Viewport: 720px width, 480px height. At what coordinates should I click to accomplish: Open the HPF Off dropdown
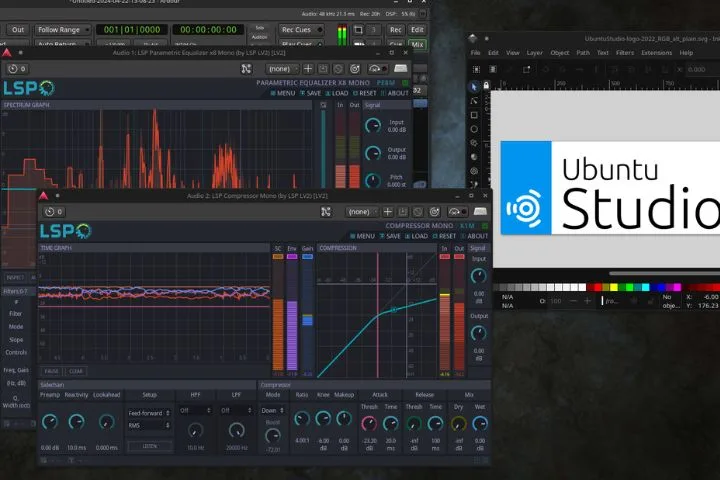pyautogui.click(x=195, y=410)
